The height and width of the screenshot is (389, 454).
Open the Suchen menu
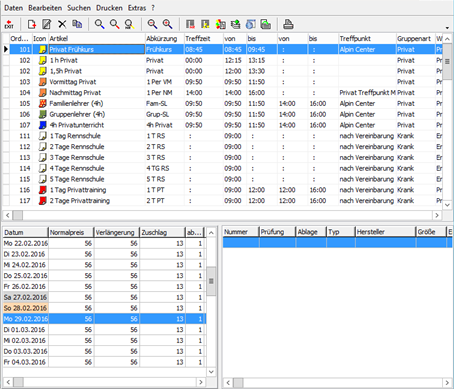click(x=79, y=8)
